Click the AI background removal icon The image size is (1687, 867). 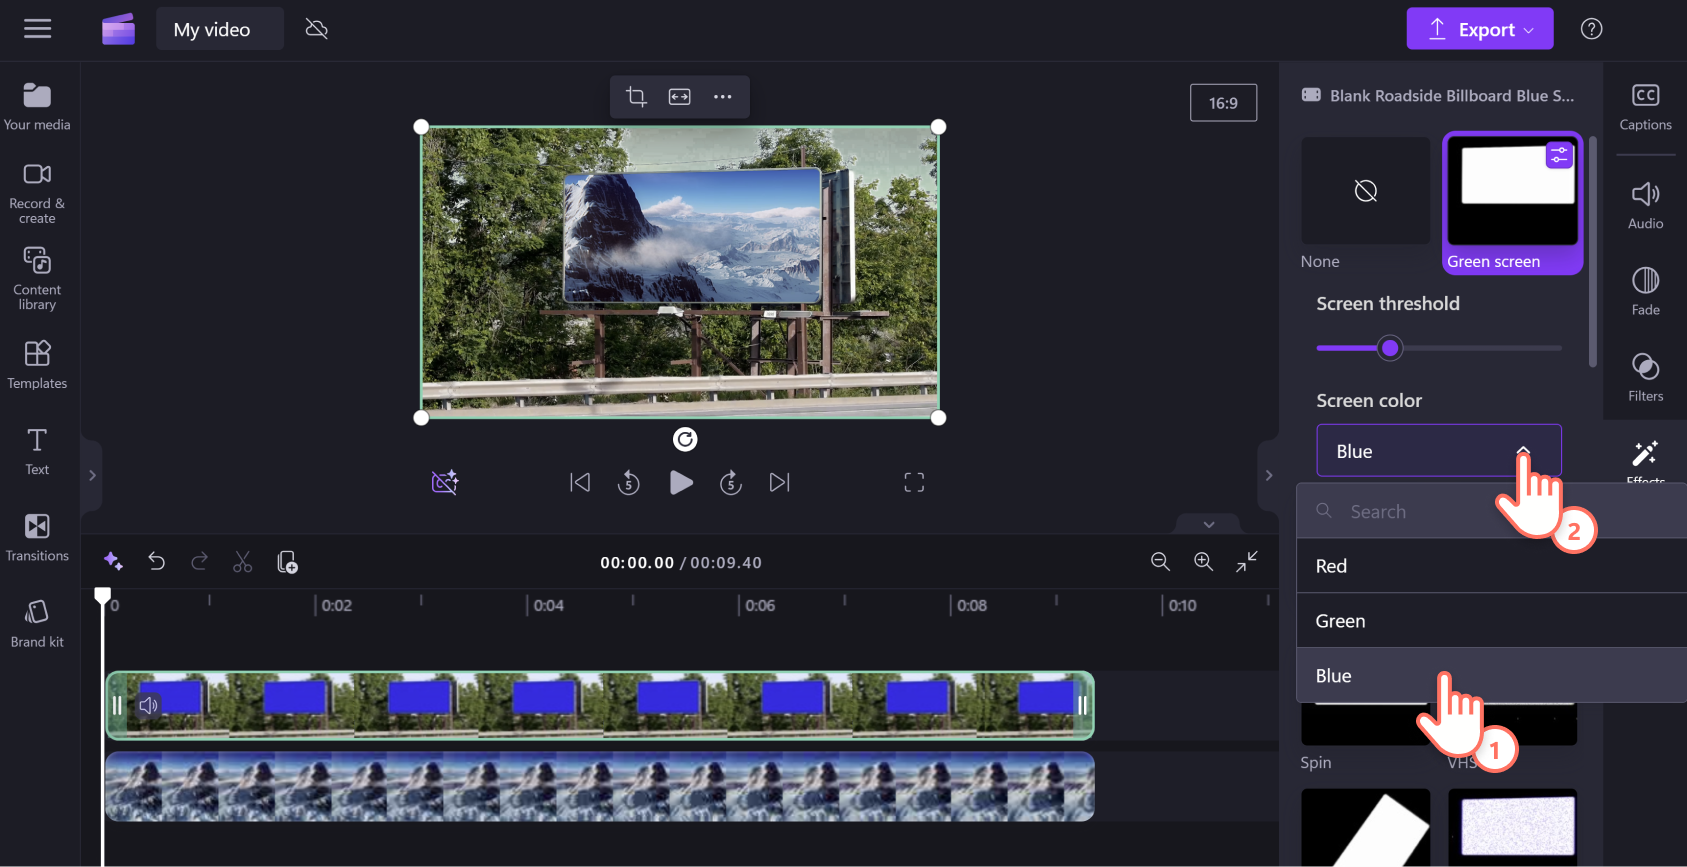pyautogui.click(x=445, y=483)
